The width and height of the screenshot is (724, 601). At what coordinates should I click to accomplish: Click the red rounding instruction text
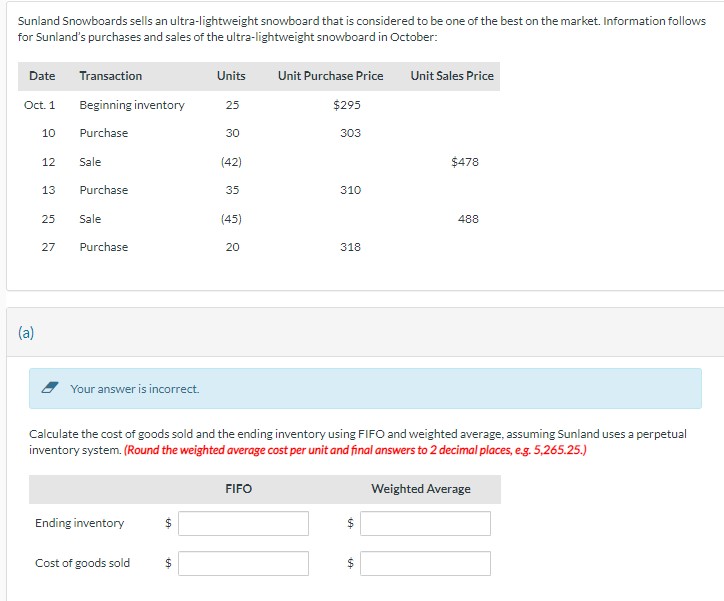(x=355, y=450)
